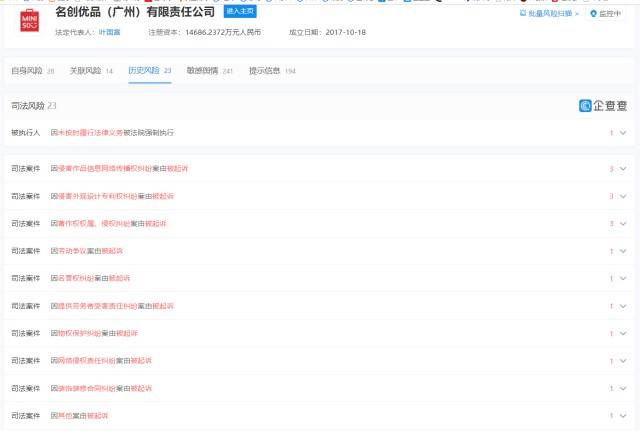Expand 网络侵权责任纠纷 row chevron
640x431 pixels.
(623, 361)
